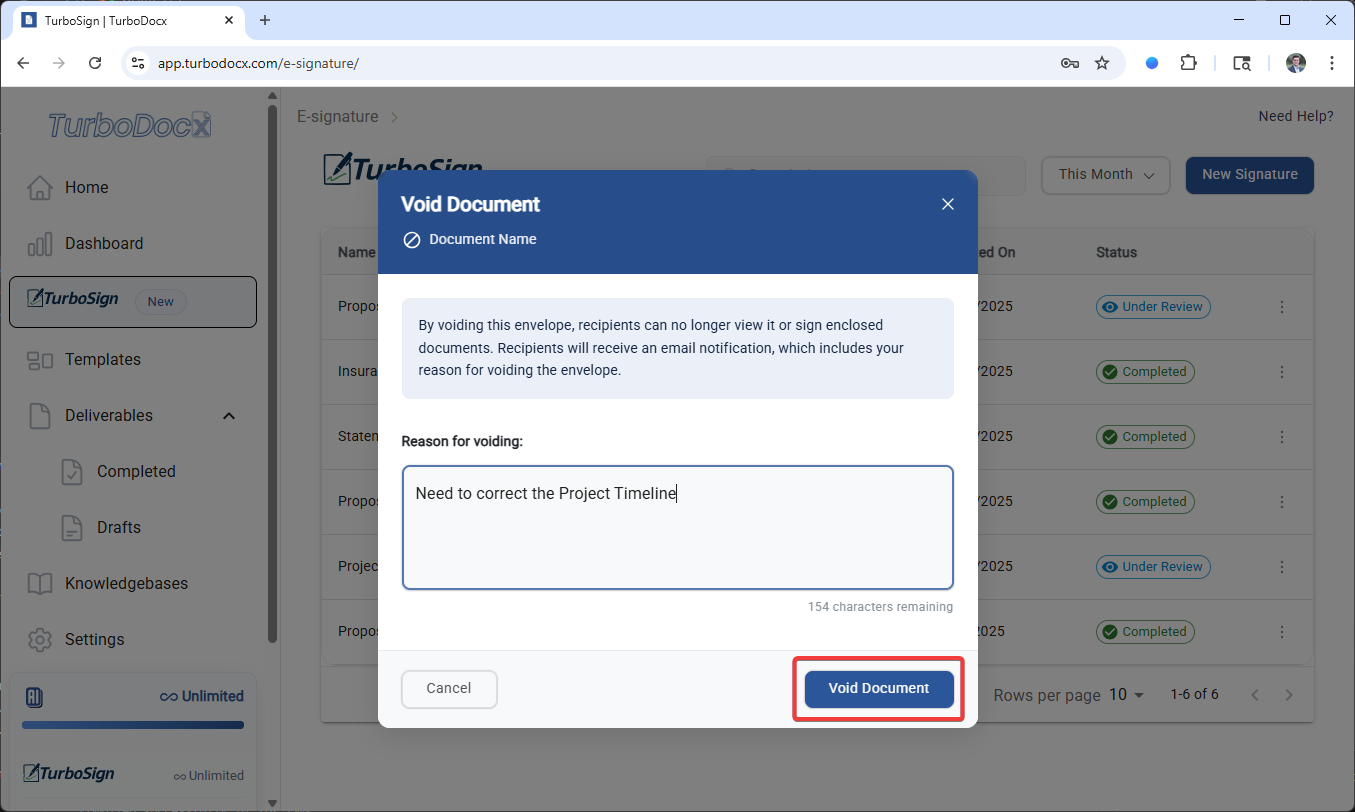This screenshot has height=812, width=1355.
Task: Click the sidebar scrollbar
Action: click(x=272, y=375)
